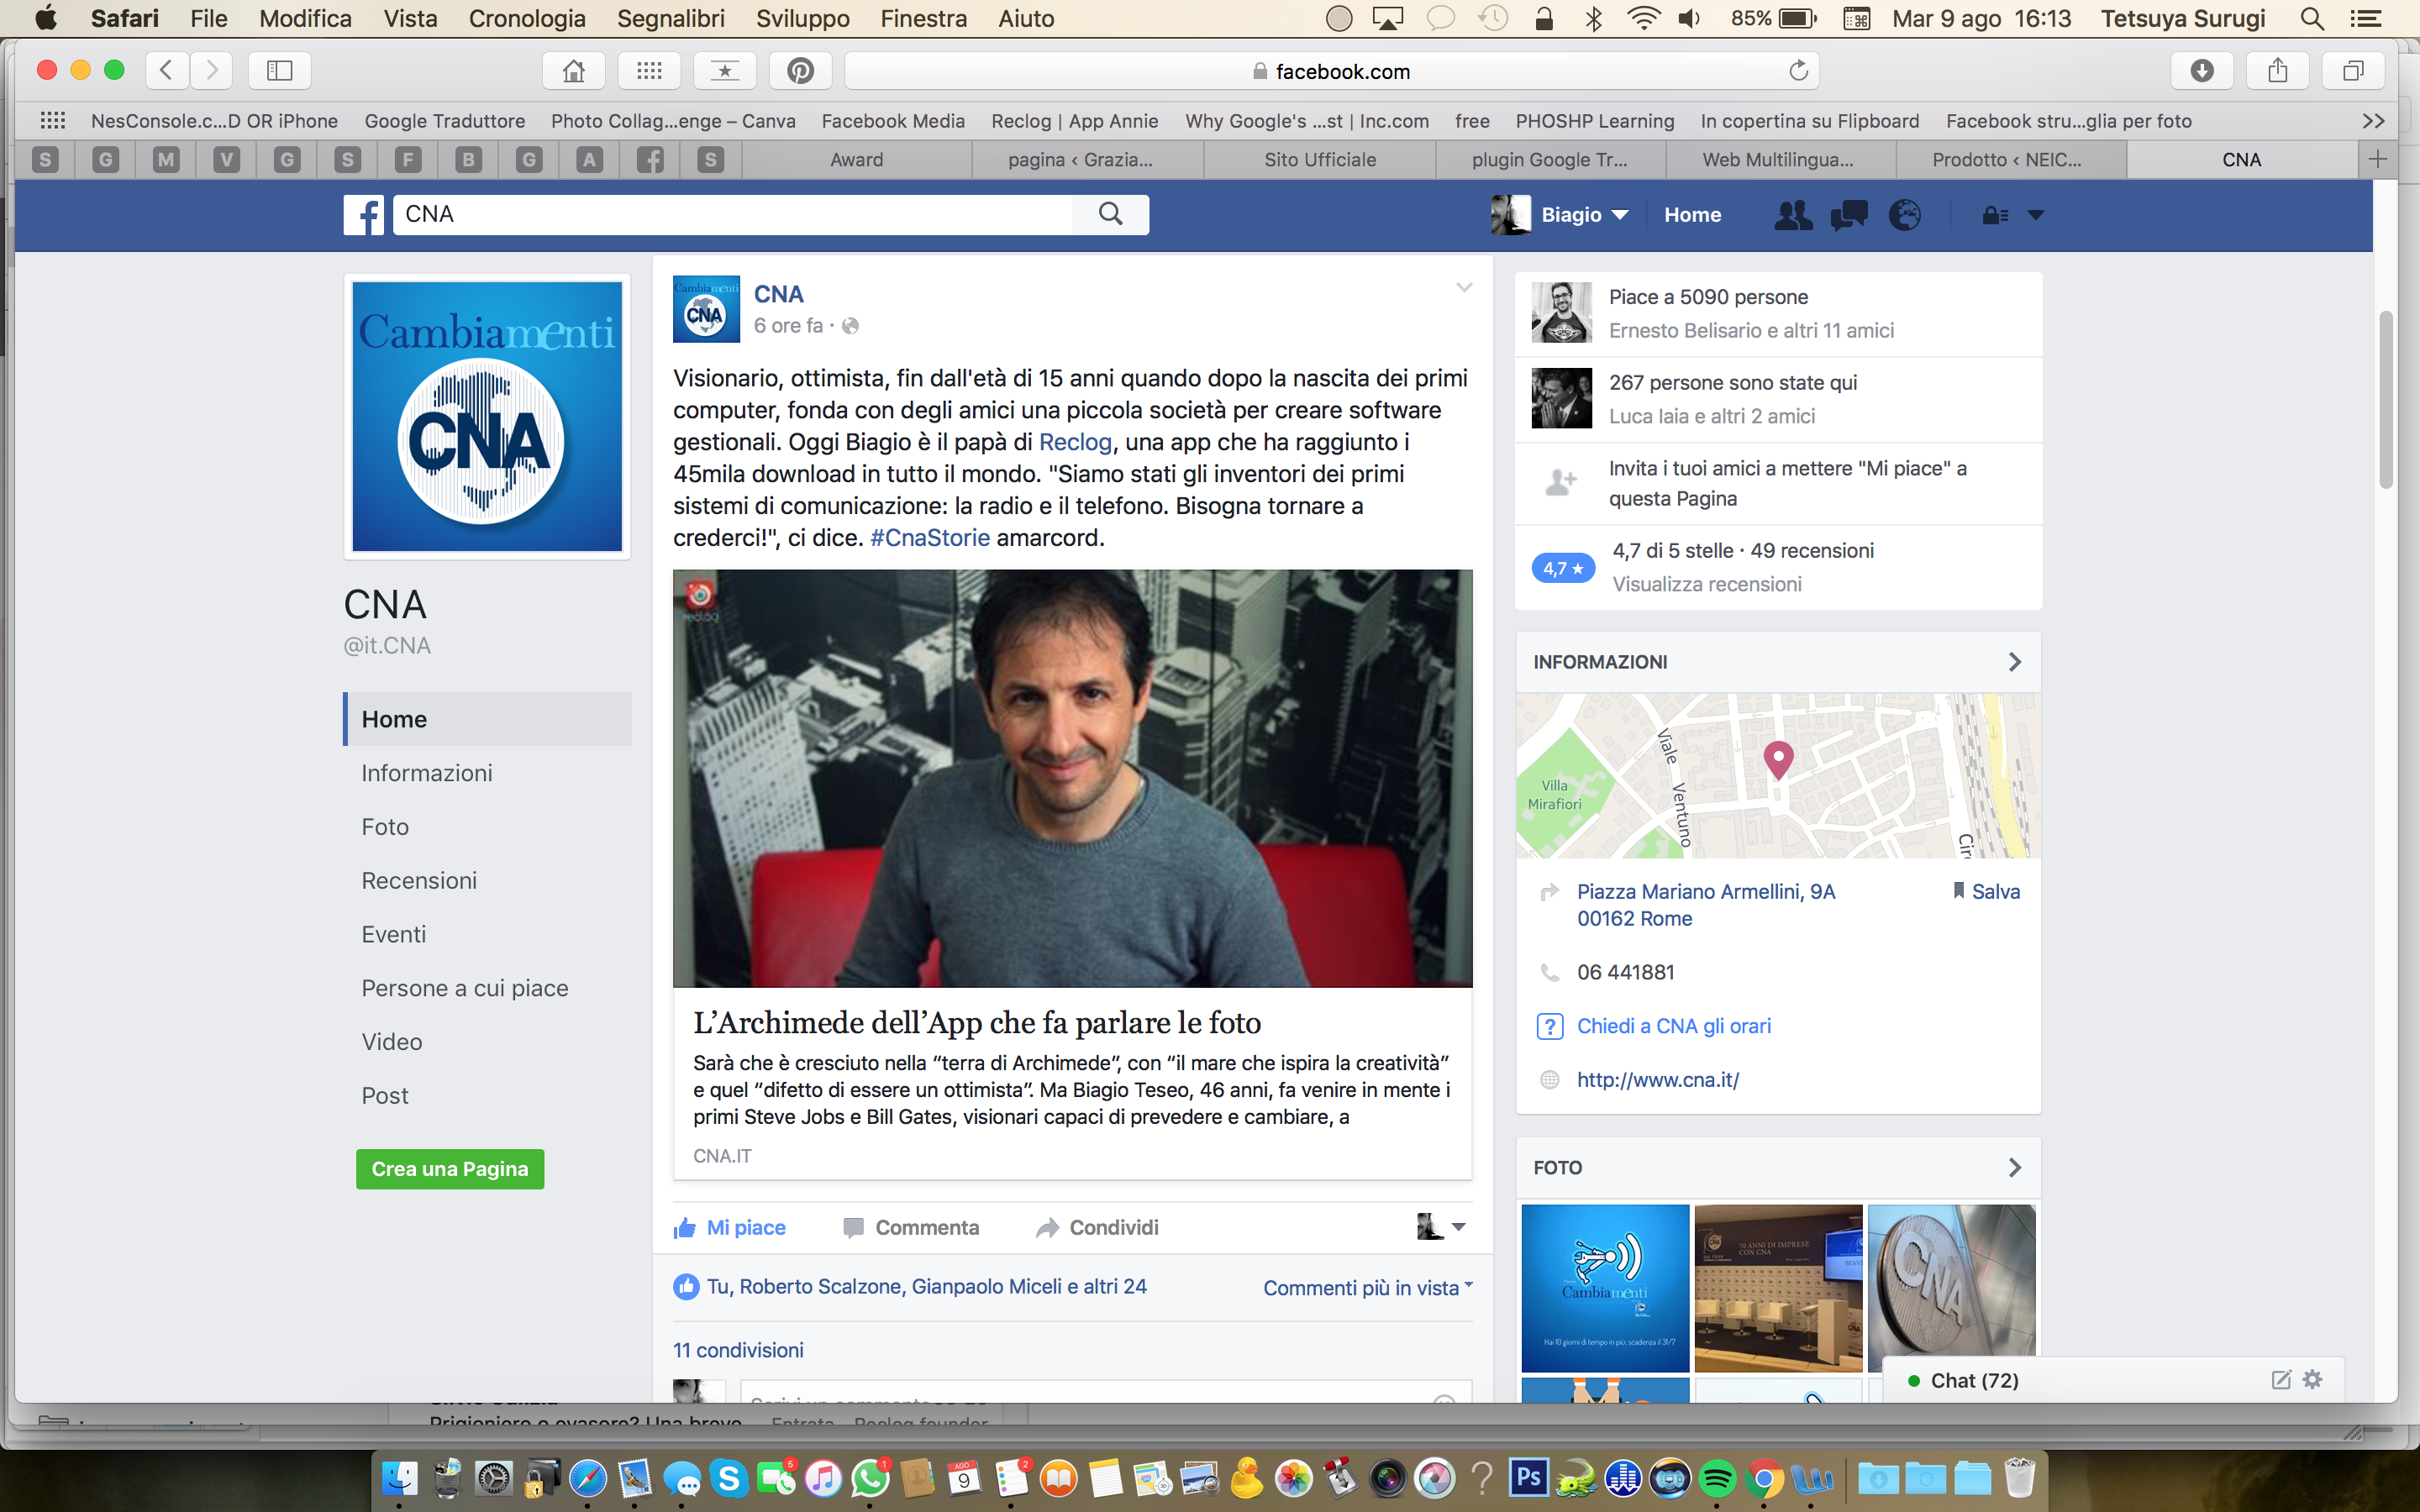Image resolution: width=2420 pixels, height=1512 pixels.
Task: Click Visualizza recensioni link
Action: pyautogui.click(x=1707, y=584)
